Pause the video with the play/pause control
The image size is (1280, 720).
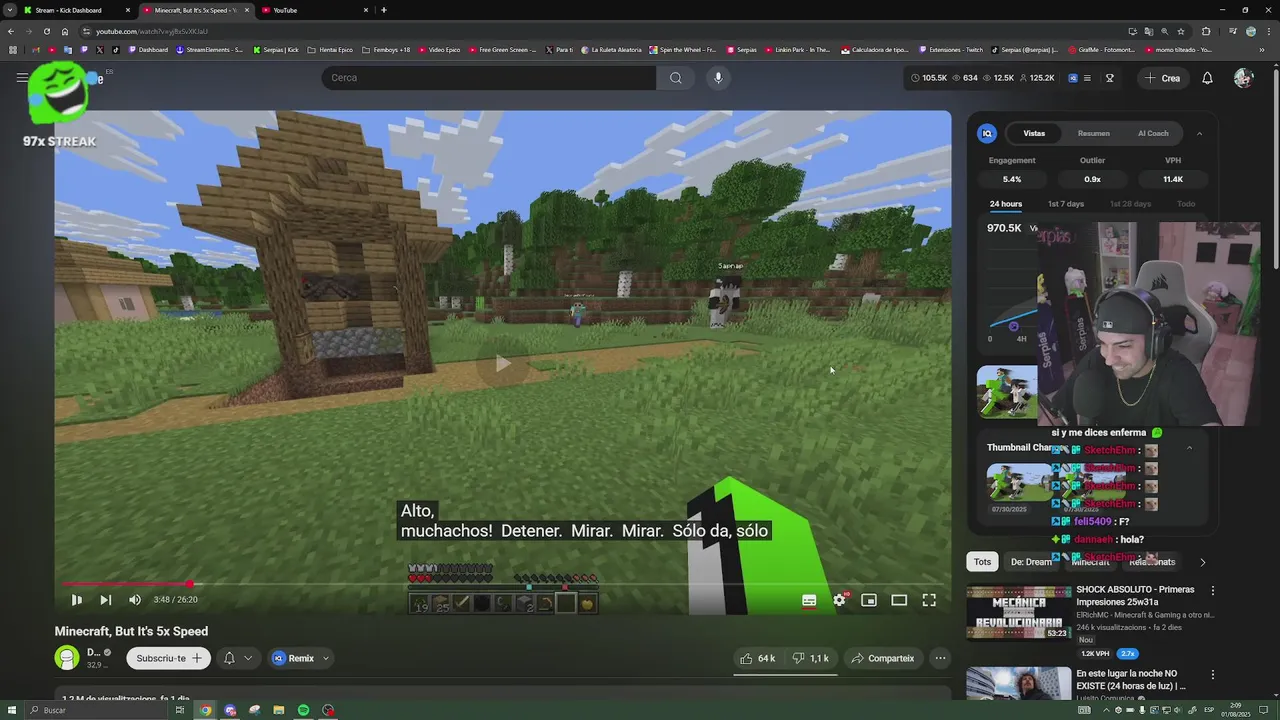click(x=76, y=600)
